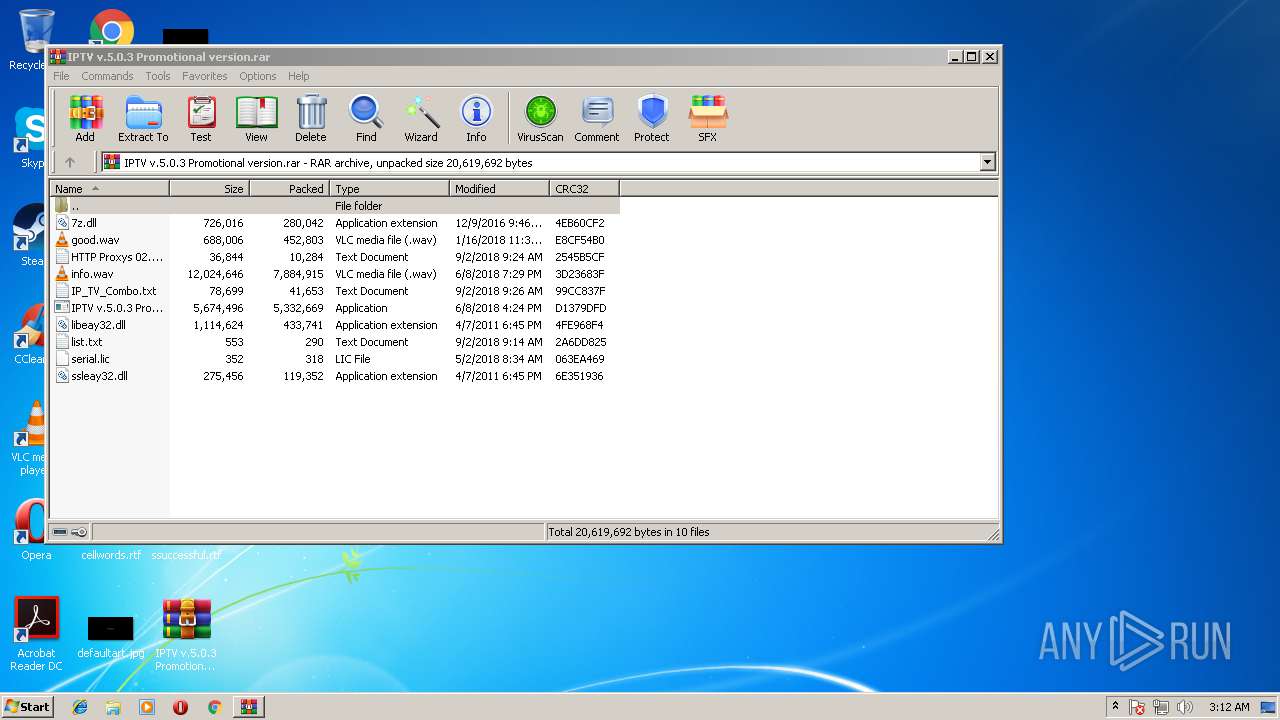Open Windows Explorer from taskbar
This screenshot has width=1280, height=720.
[x=113, y=706]
